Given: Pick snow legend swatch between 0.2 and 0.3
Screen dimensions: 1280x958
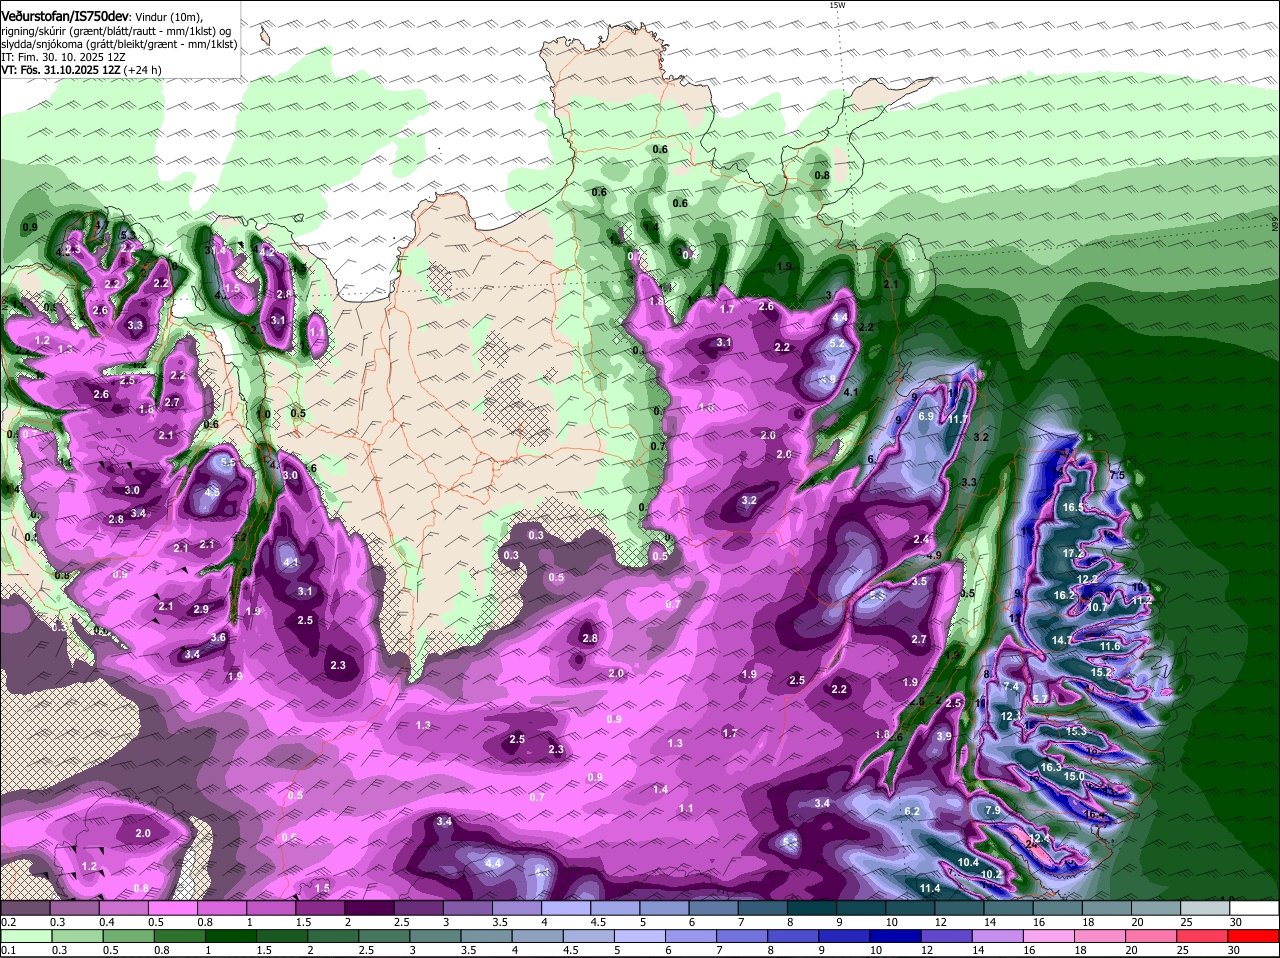Looking at the screenshot, I should [x=26, y=907].
